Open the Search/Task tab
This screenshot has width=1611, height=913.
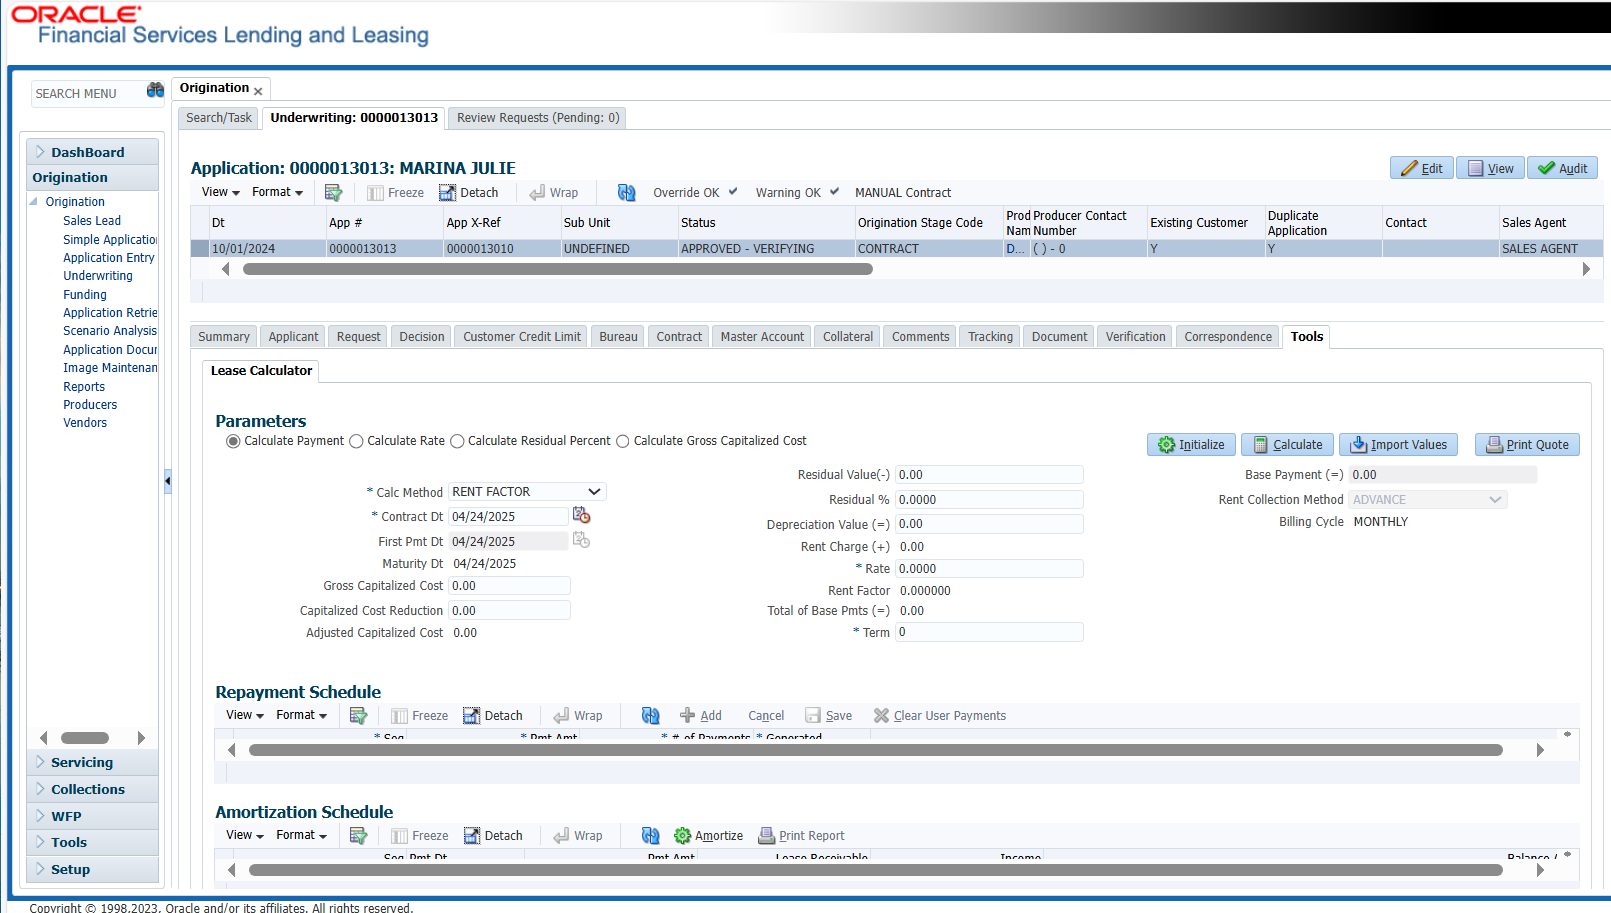pyautogui.click(x=219, y=118)
